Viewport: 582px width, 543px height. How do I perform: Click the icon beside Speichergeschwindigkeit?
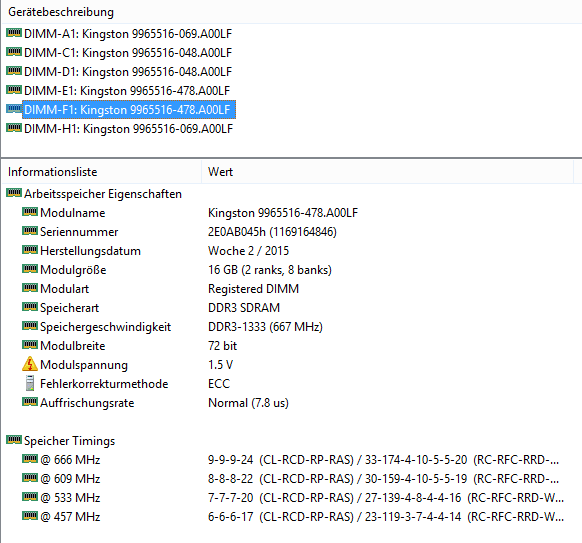30,326
